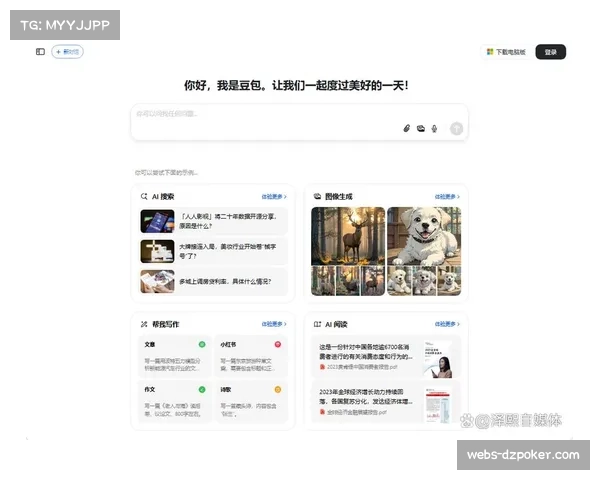
Task: Click the AI 阅读 header book icon
Action: point(317,324)
